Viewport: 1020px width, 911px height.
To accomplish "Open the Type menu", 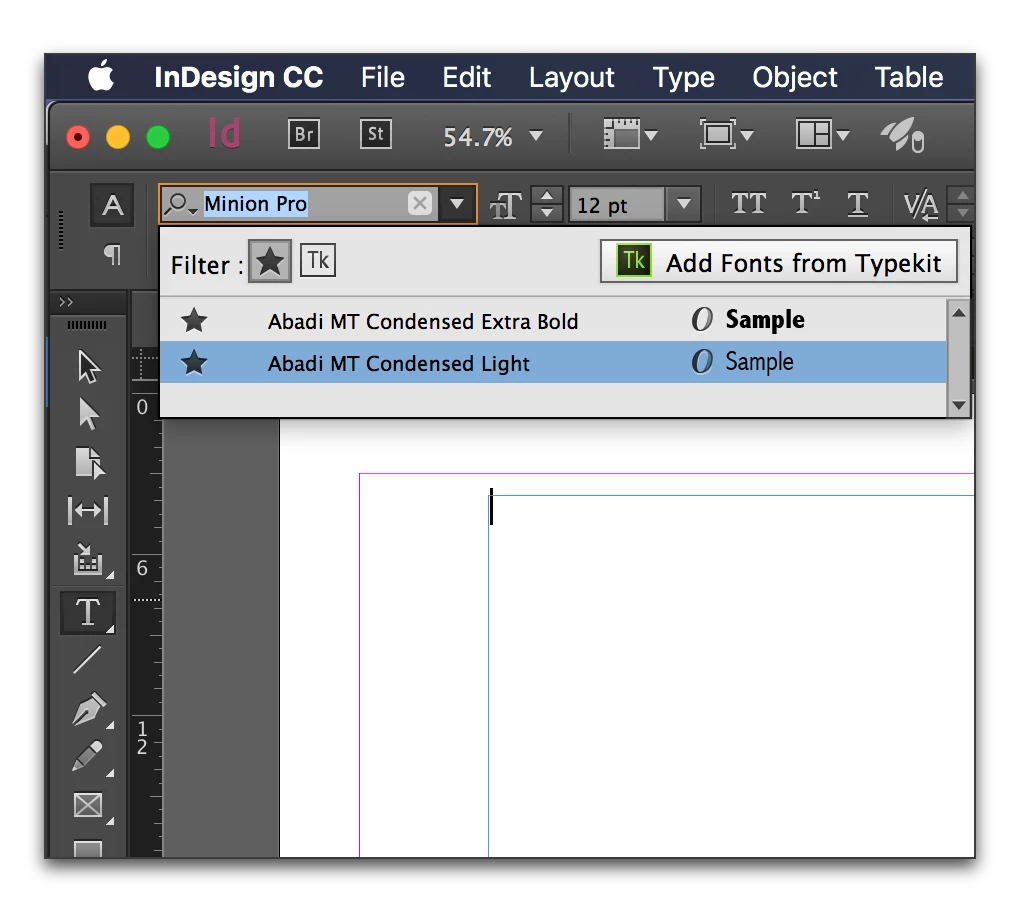I will point(683,78).
